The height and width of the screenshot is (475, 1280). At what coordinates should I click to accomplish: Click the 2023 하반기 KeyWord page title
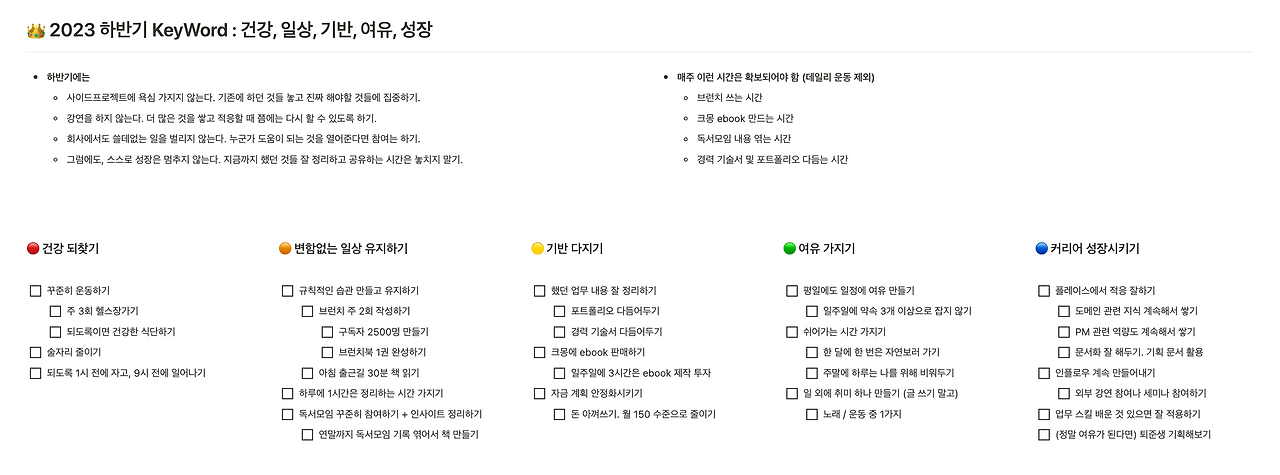pyautogui.click(x=241, y=31)
